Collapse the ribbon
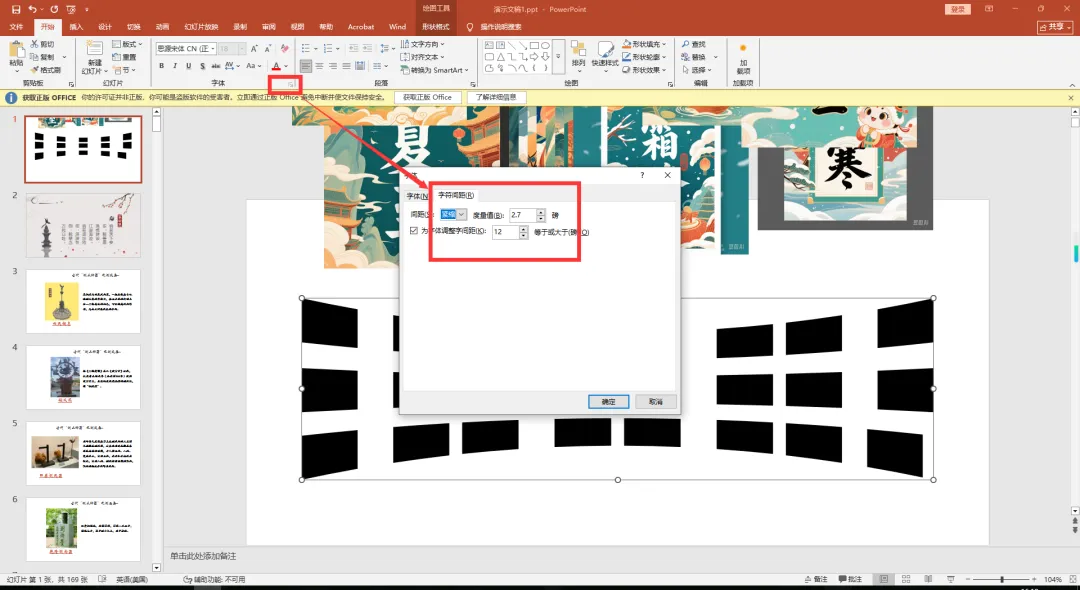1080x590 pixels. (1072, 85)
